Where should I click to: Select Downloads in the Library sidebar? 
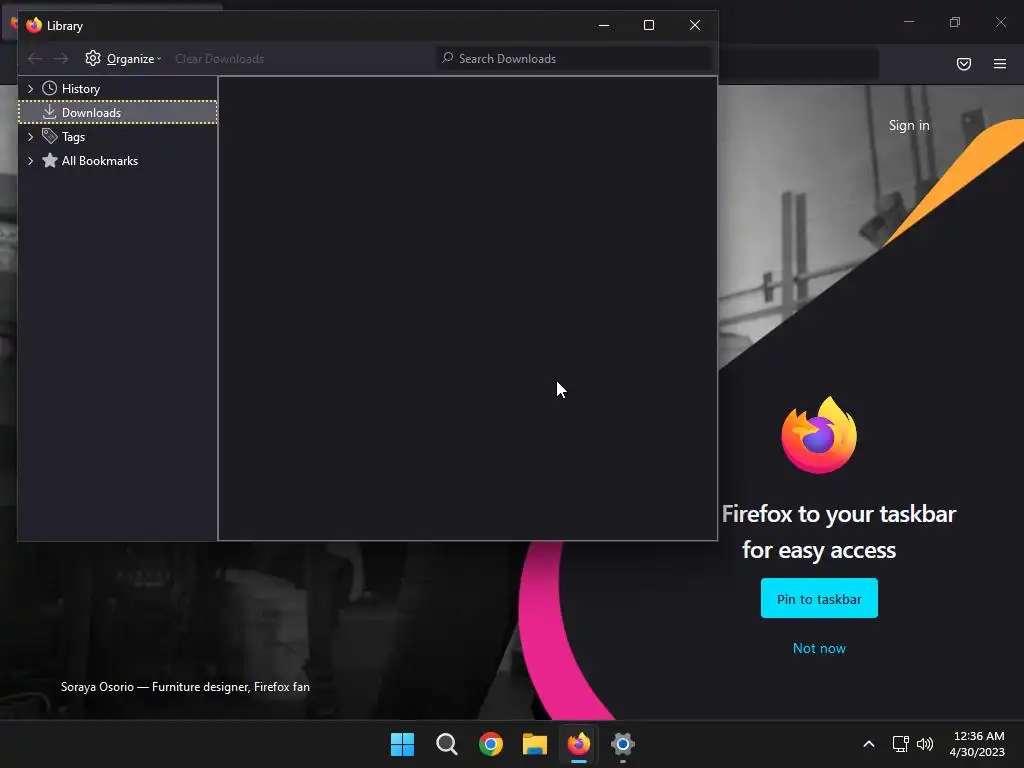pos(118,112)
